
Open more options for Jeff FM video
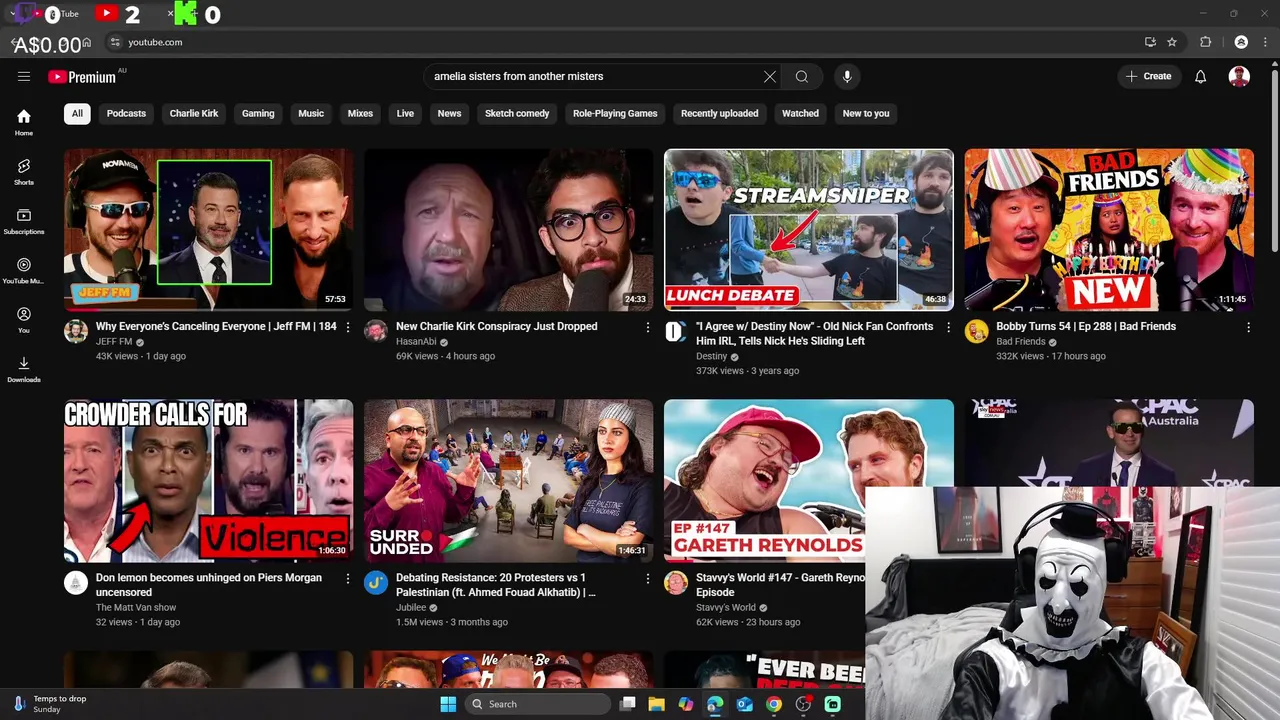click(348, 327)
